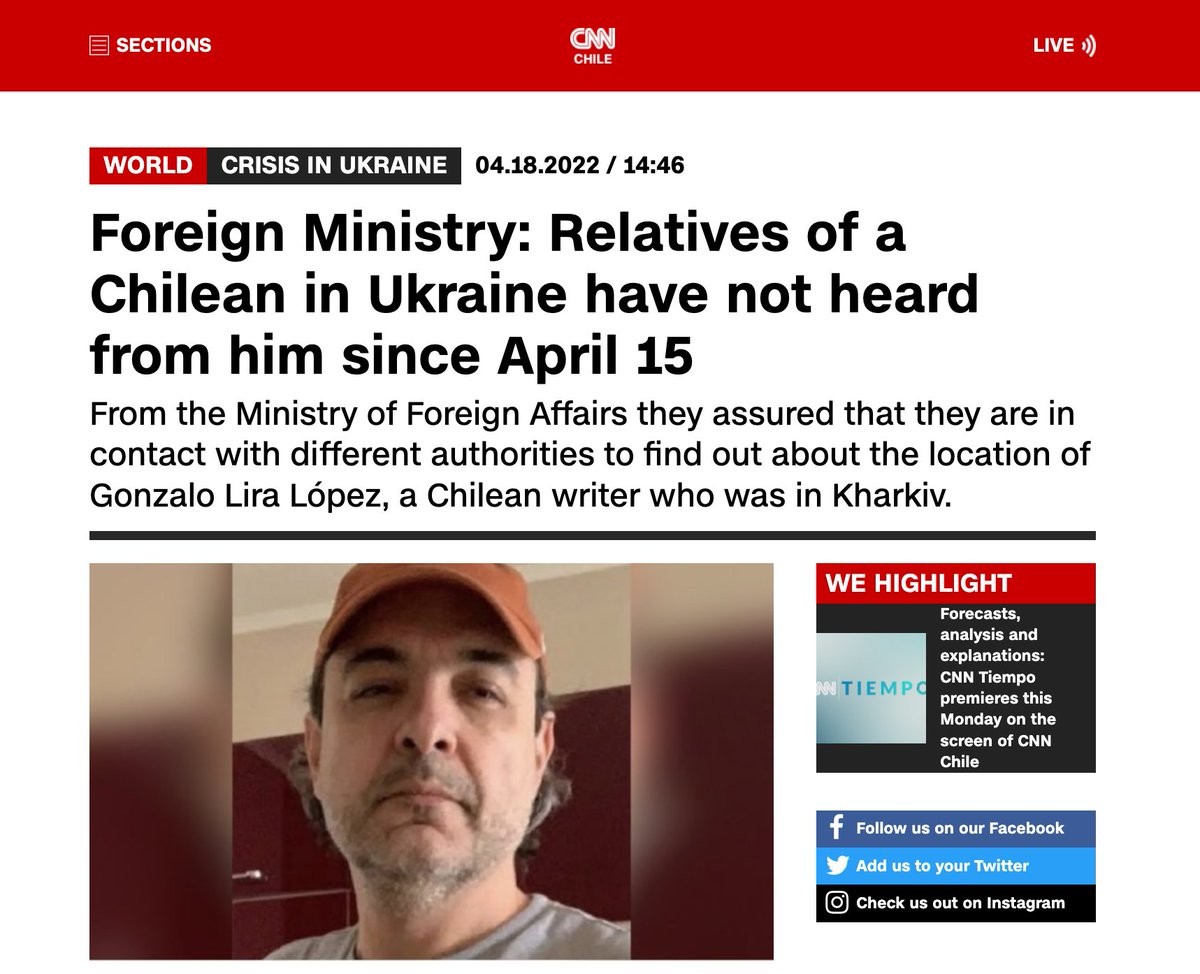Viewport: 1200px width, 974px height.
Task: Select the CRISIS IN UKRAINE tag
Action: click(334, 165)
